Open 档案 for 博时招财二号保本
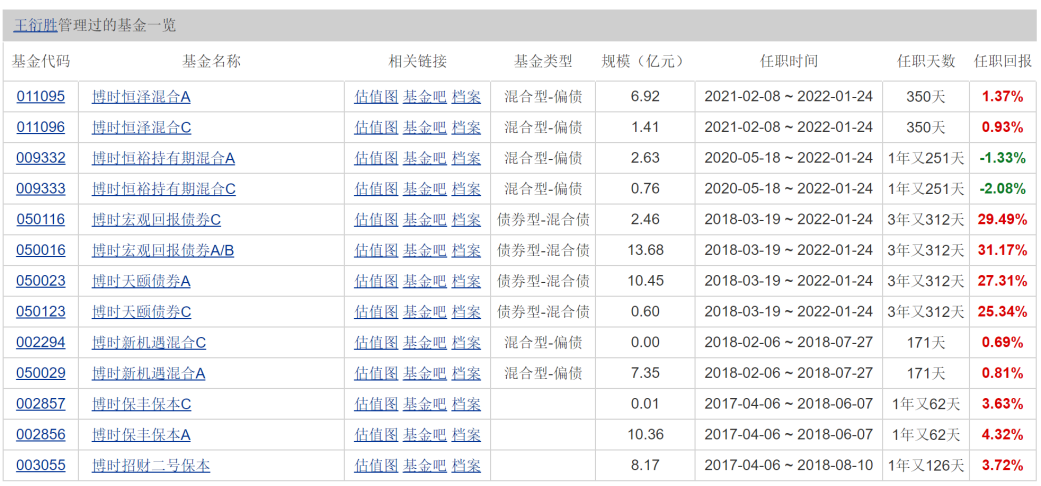Screen dimensions: 1041x486 tap(466, 465)
